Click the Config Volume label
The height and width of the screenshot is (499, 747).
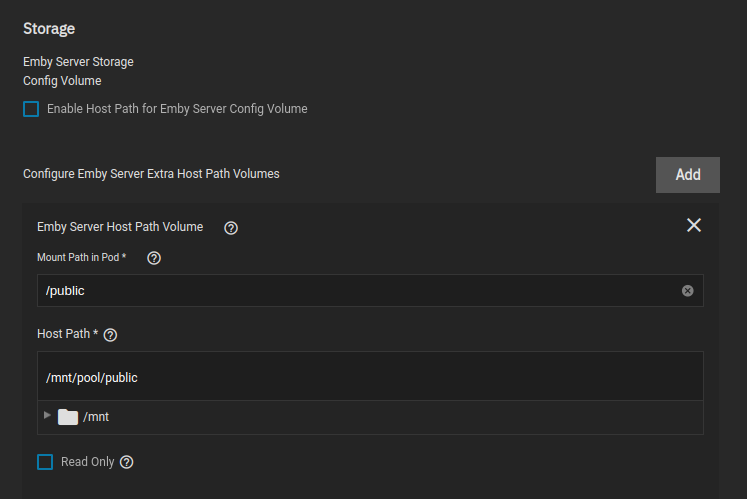[62, 81]
